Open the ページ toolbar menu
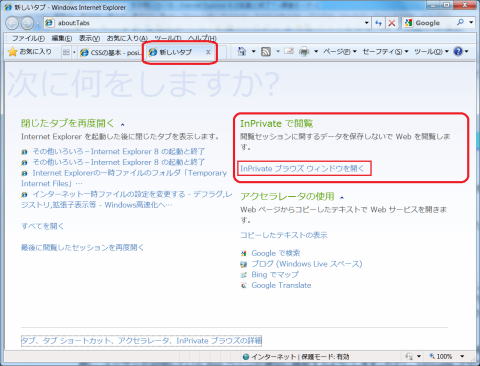 [340, 52]
